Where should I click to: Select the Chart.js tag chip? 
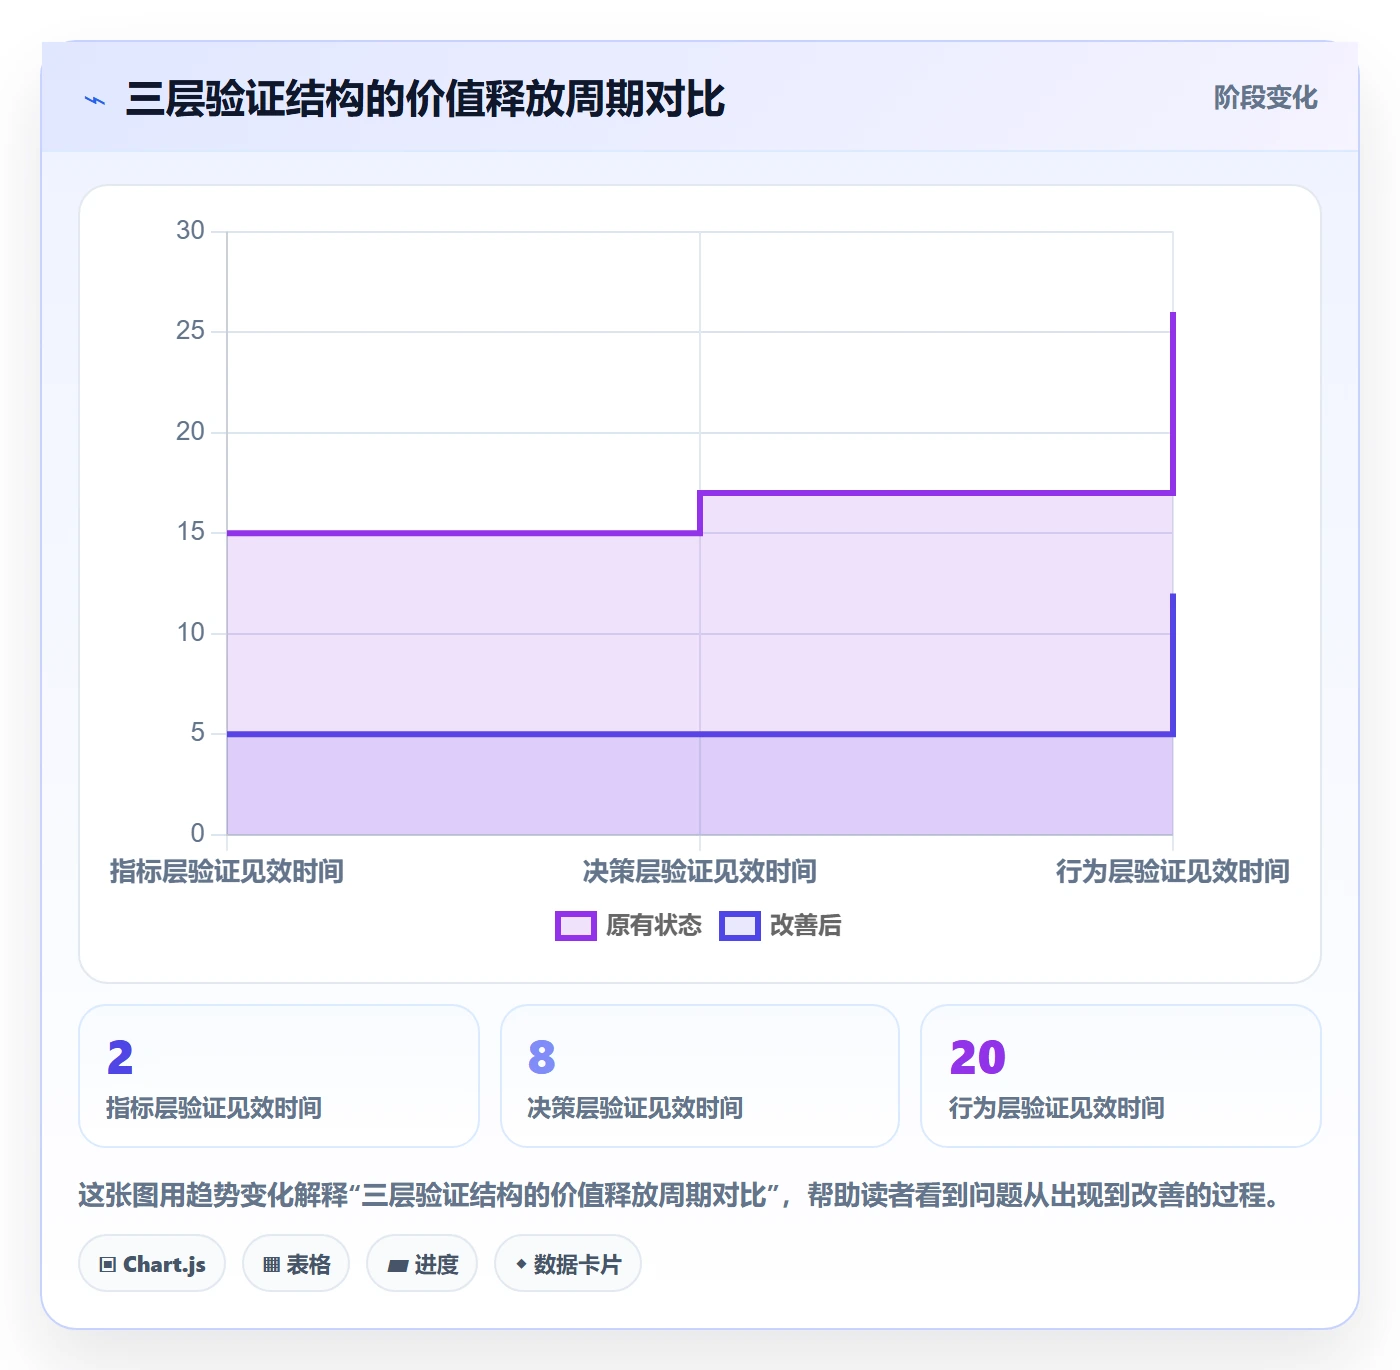click(x=152, y=1264)
